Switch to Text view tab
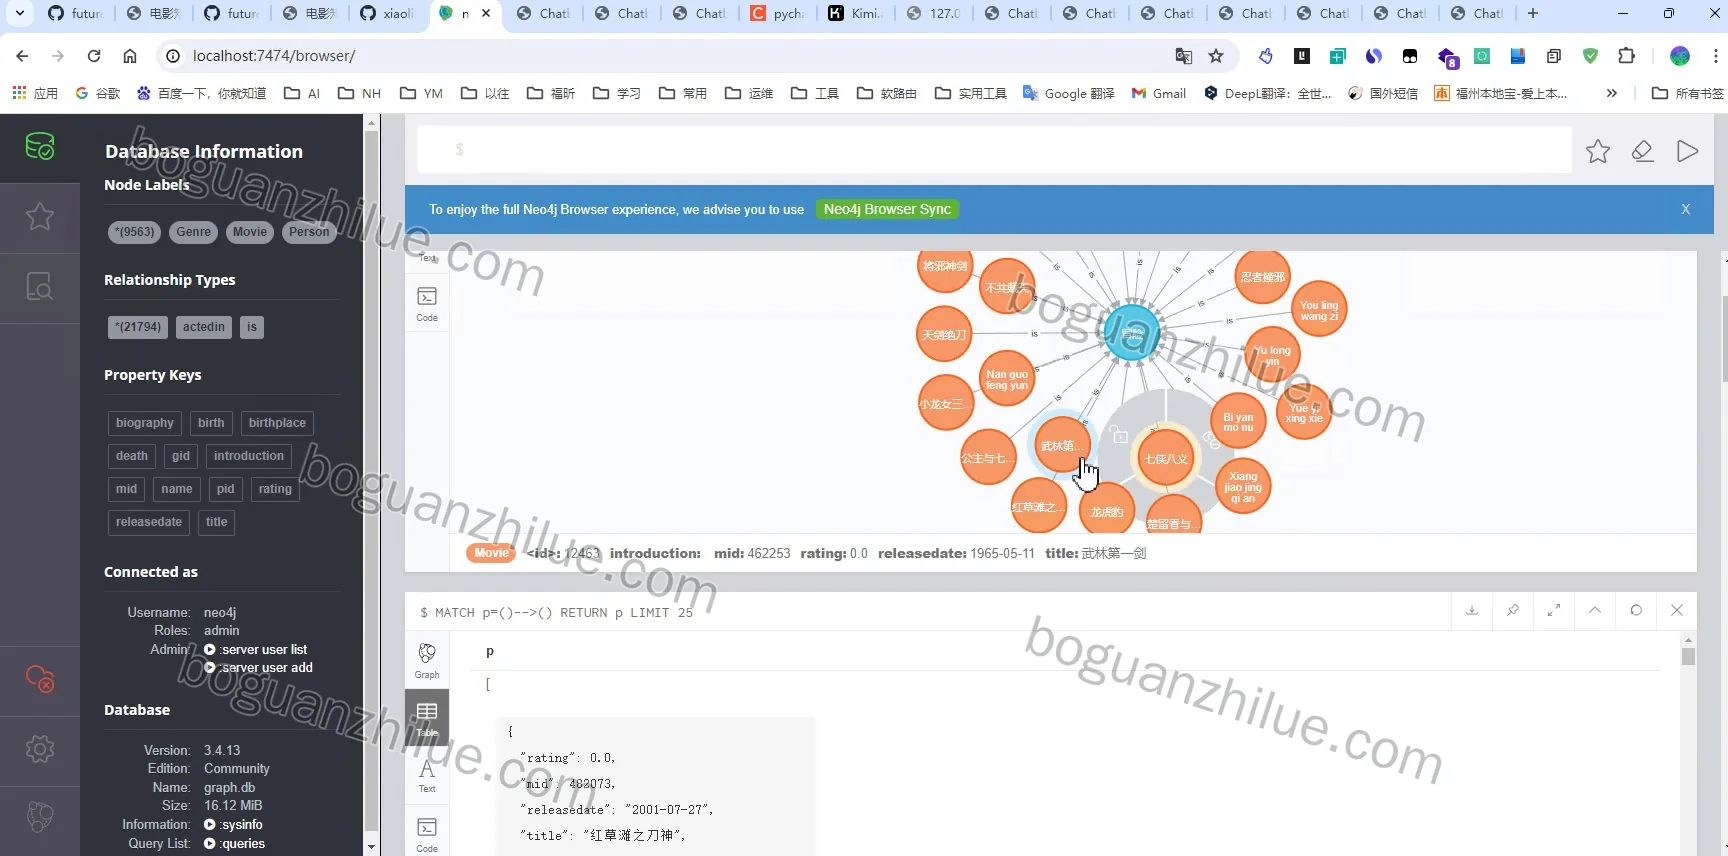The height and width of the screenshot is (856, 1728). [427, 775]
